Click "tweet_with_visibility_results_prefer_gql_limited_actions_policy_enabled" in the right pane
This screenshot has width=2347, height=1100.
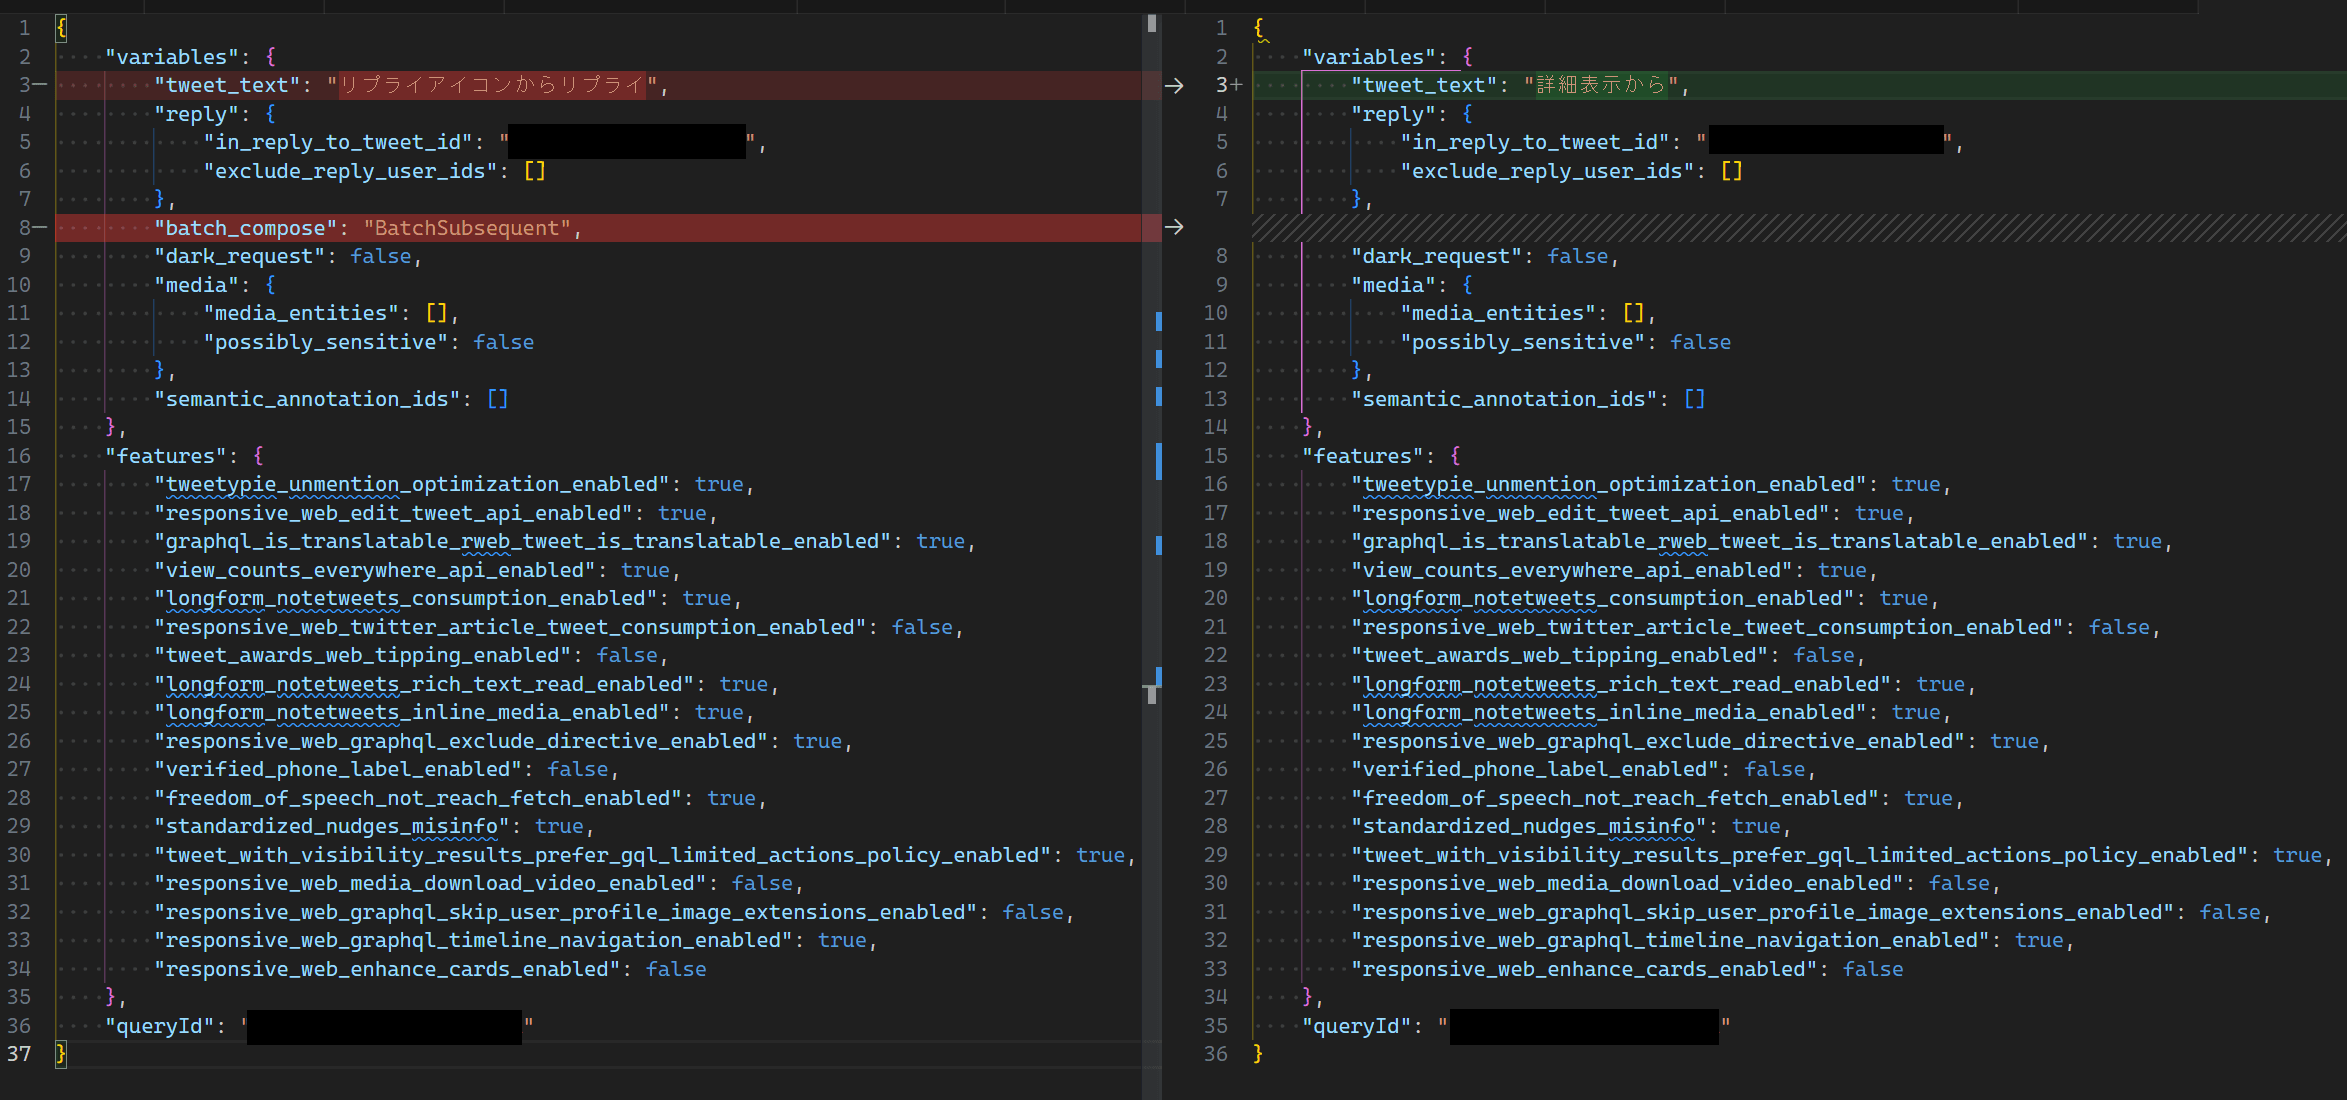[x=1800, y=855]
